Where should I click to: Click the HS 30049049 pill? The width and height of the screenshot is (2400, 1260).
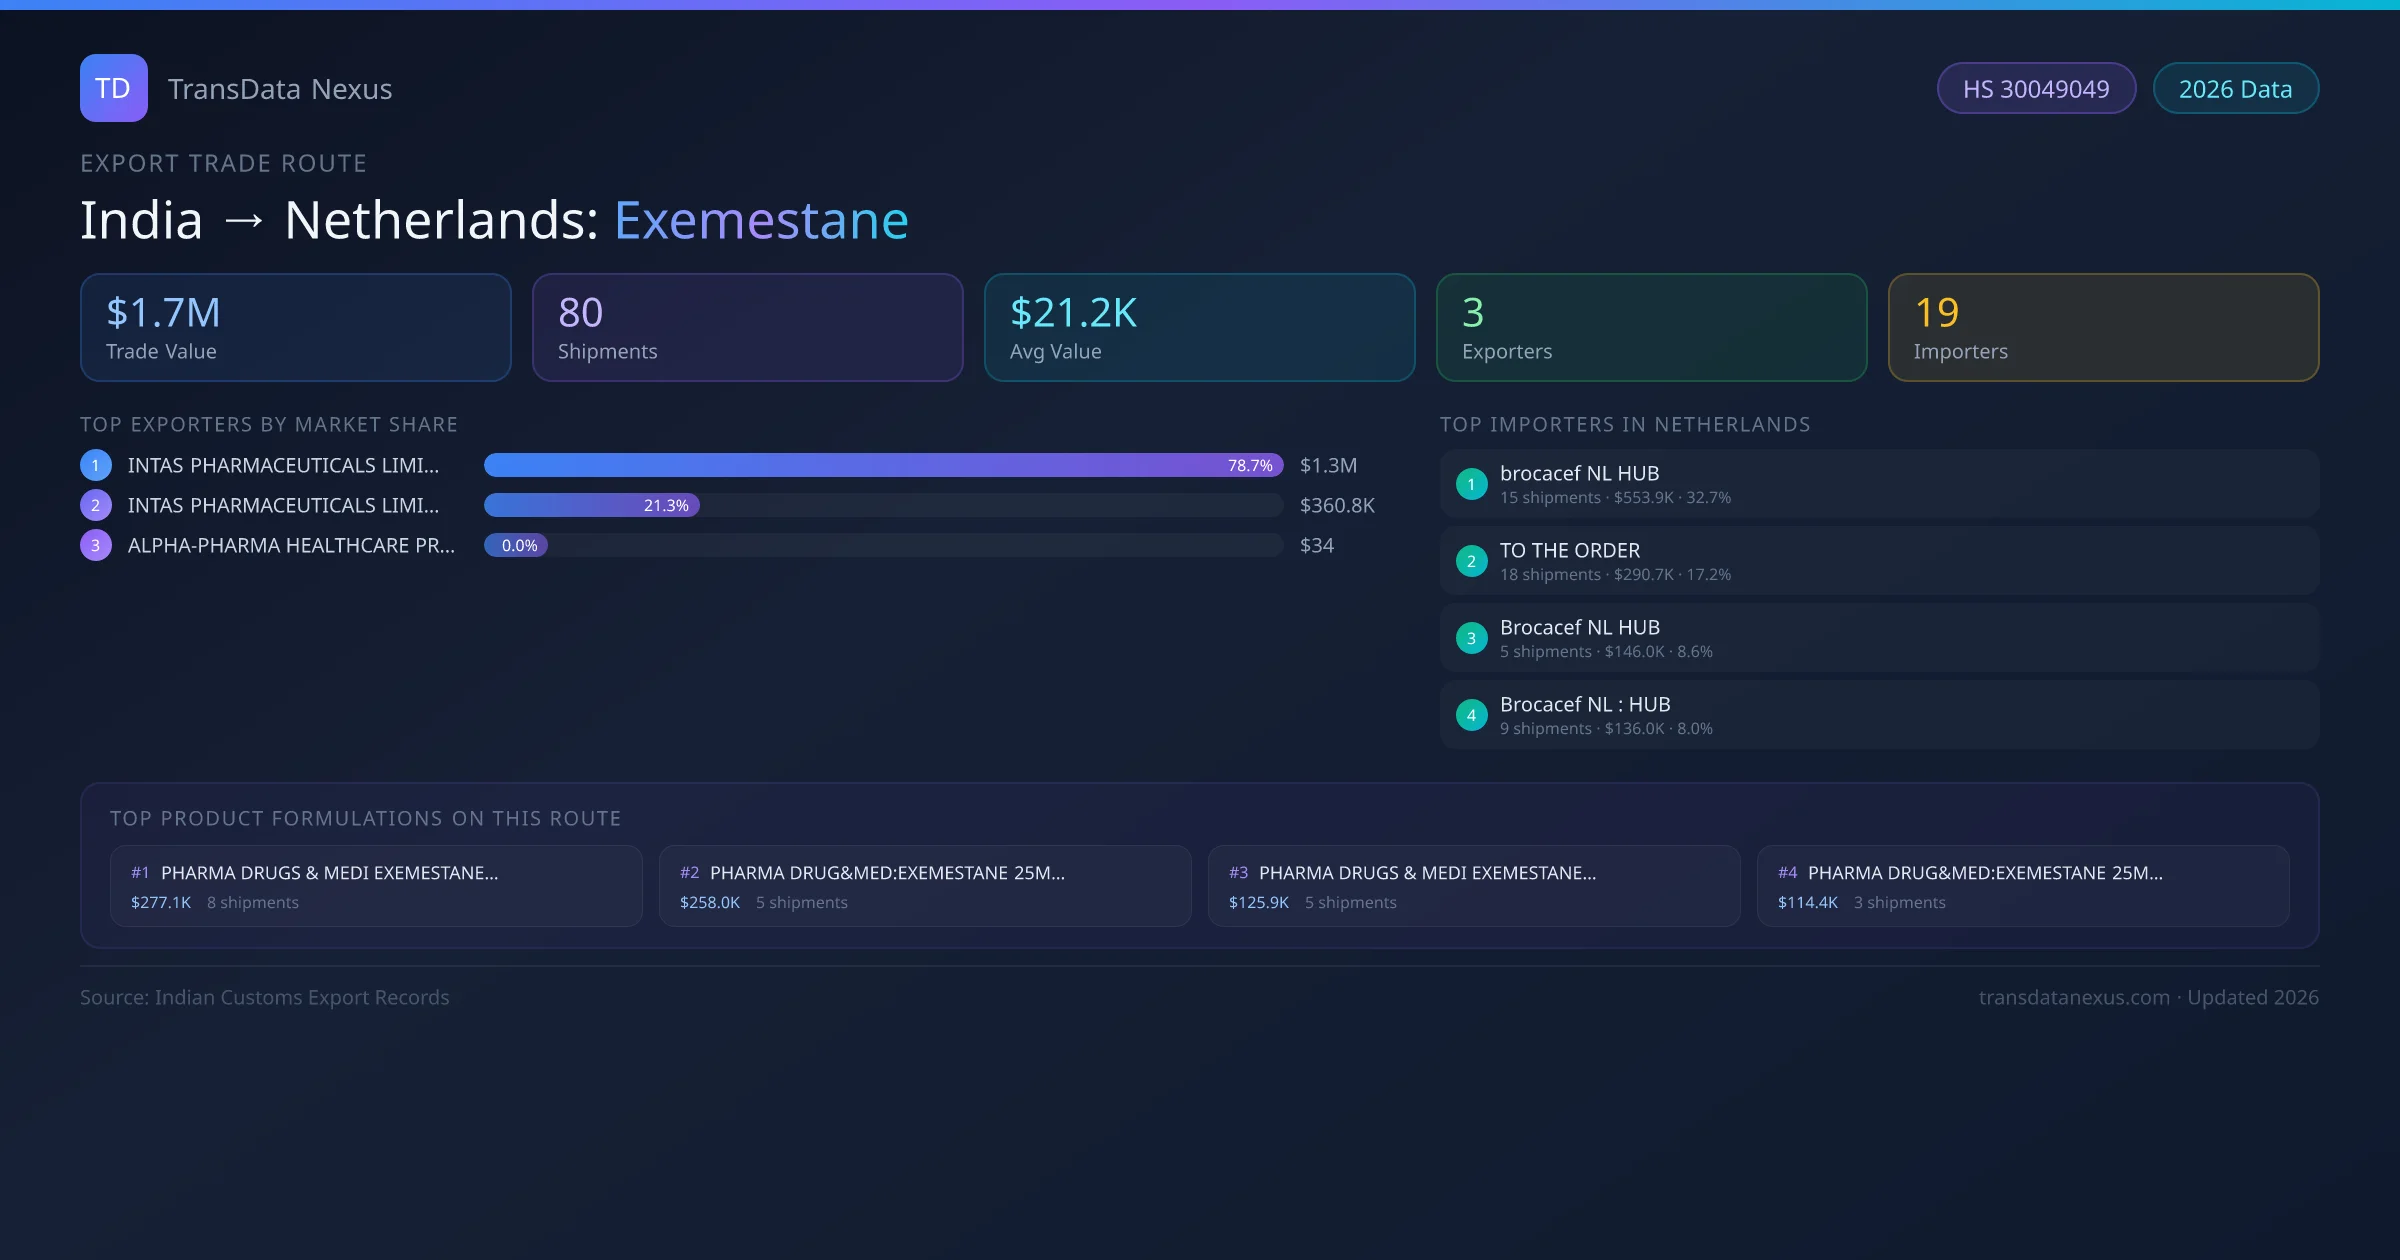(x=2036, y=89)
